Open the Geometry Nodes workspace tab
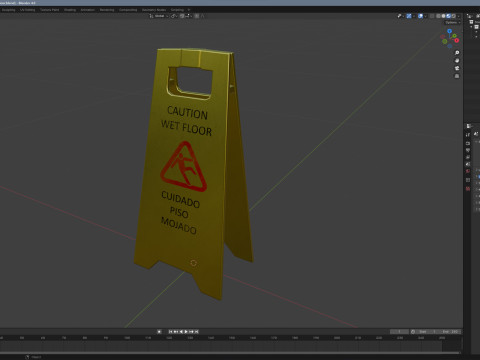 154,10
